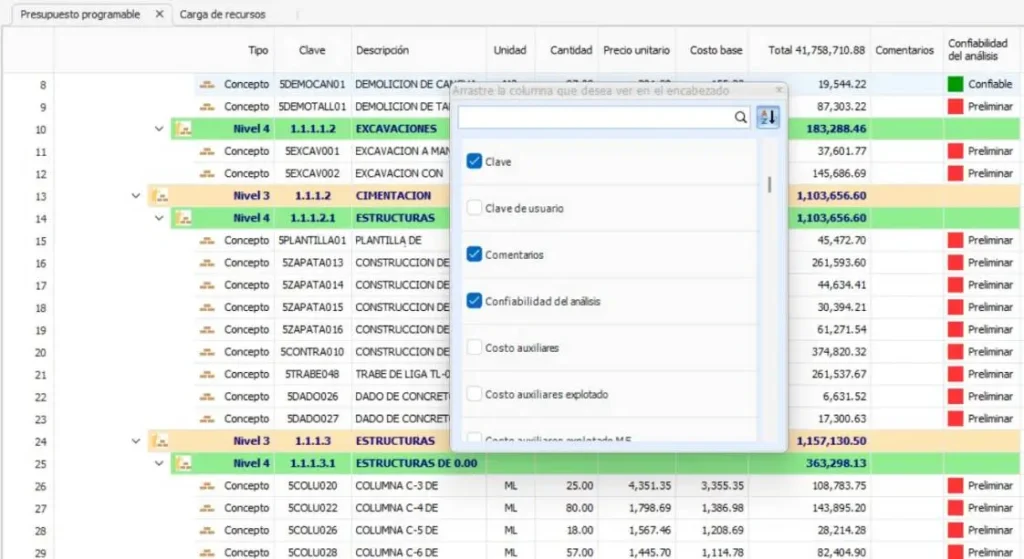
Task: Click the folder icon of row 25 ESTRUCTURAS DE 0.00
Action: click(x=183, y=464)
